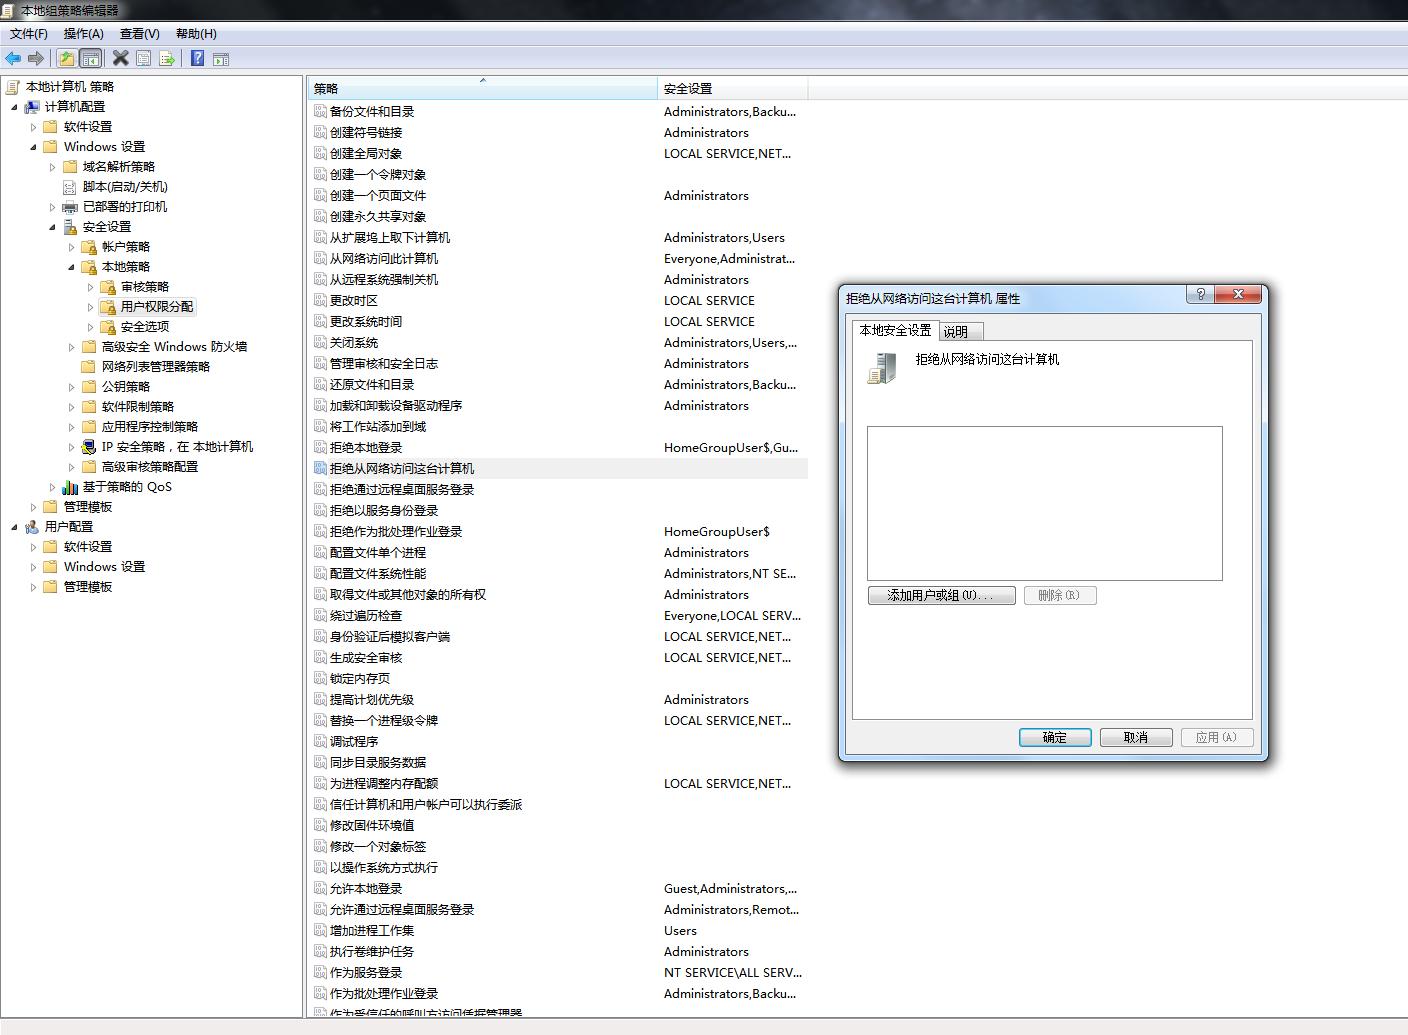Click the 添加用户或组 button
This screenshot has width=1408, height=1035.
[x=941, y=596]
